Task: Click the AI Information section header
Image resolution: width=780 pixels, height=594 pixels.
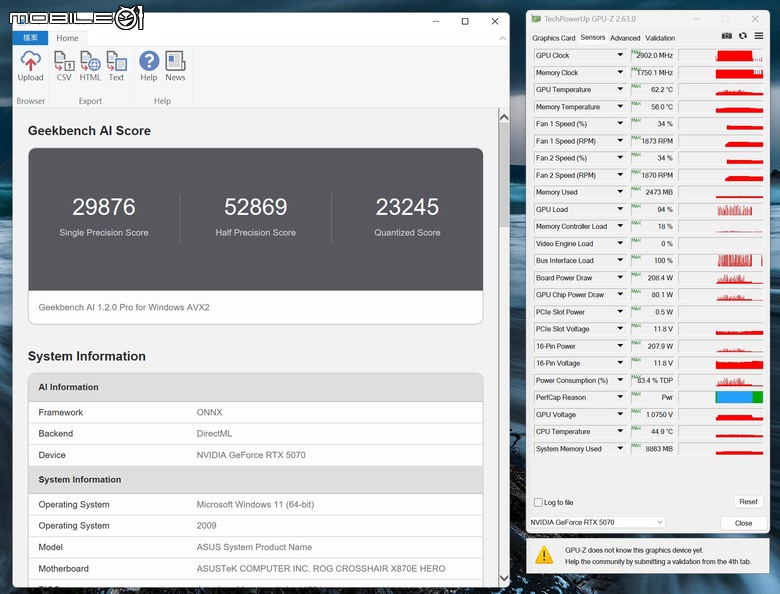Action: 256,387
